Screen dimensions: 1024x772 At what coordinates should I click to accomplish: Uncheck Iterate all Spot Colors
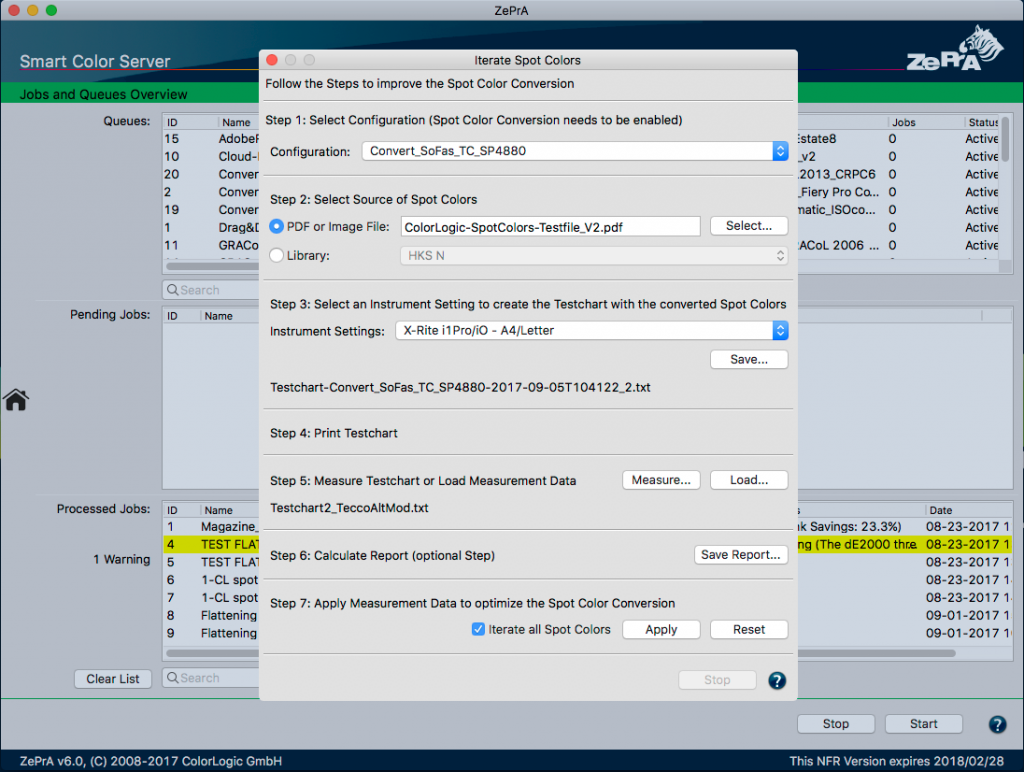coord(478,629)
